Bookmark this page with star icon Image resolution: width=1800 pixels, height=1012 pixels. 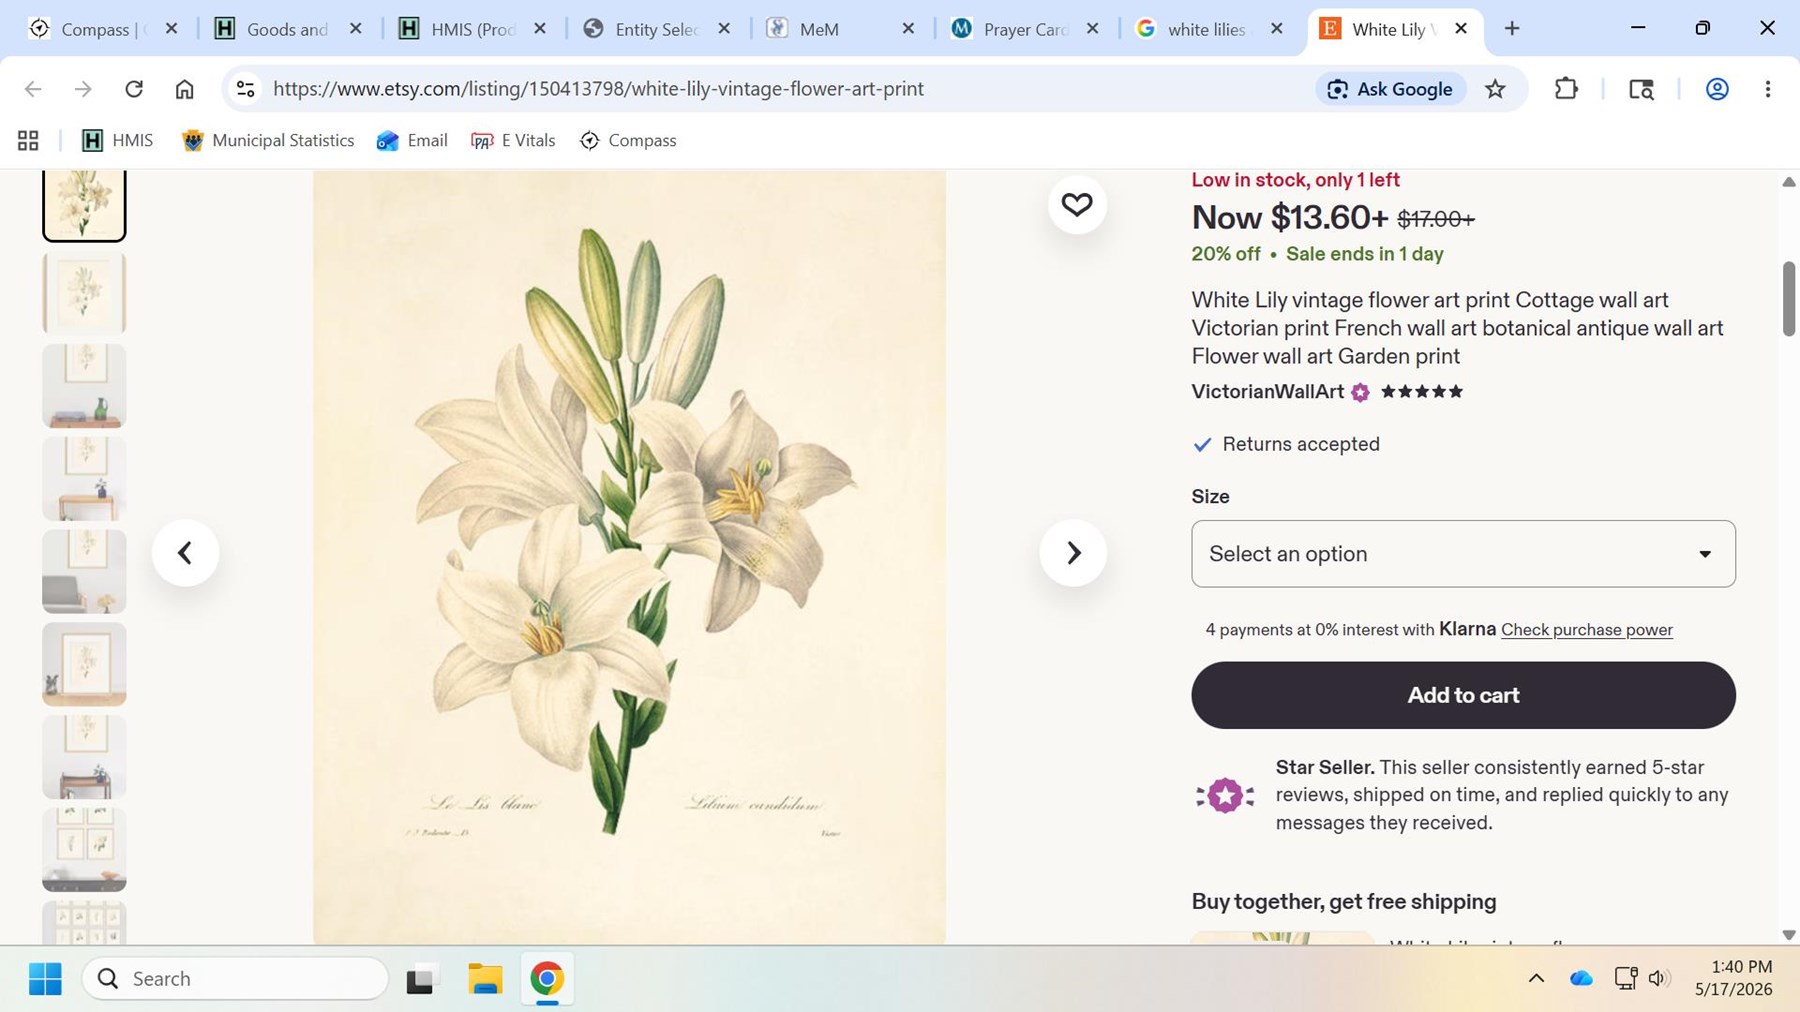1495,89
